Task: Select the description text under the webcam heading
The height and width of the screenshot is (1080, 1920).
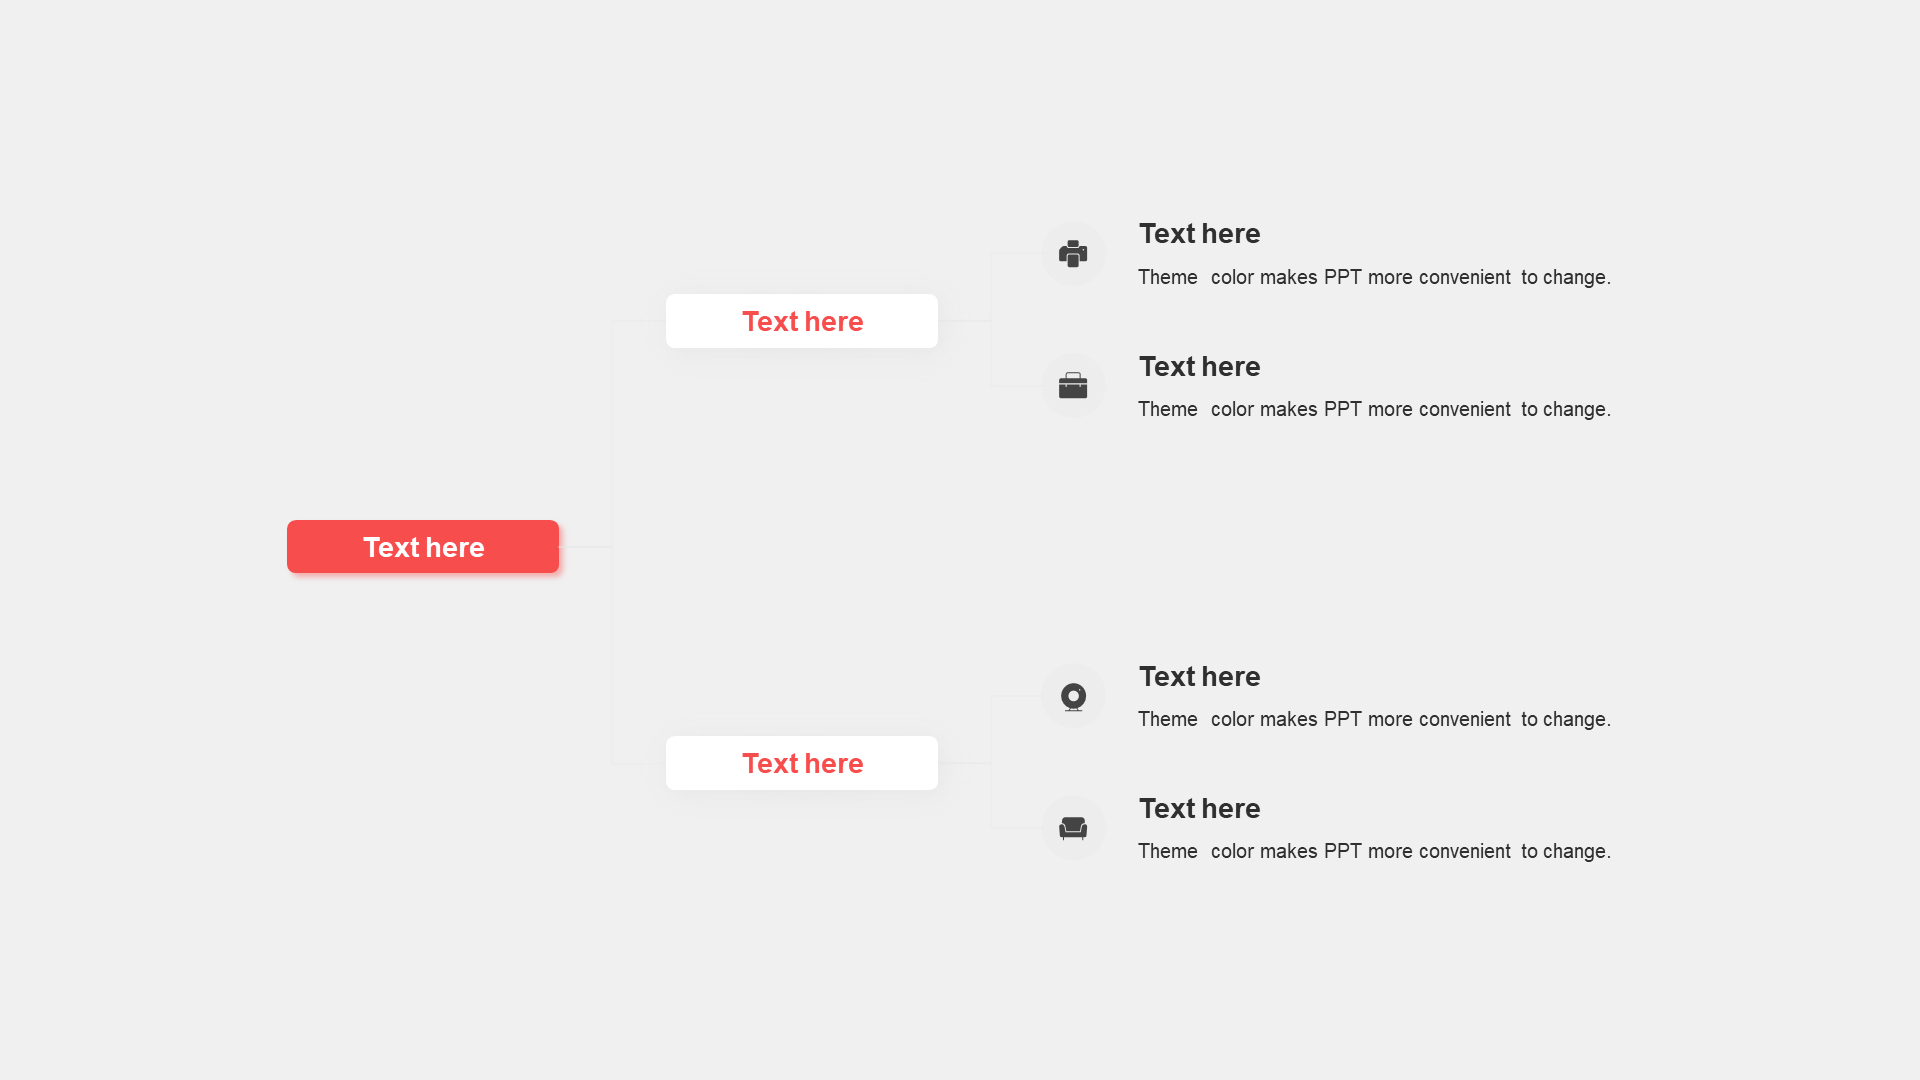Action: pyautogui.click(x=1374, y=720)
